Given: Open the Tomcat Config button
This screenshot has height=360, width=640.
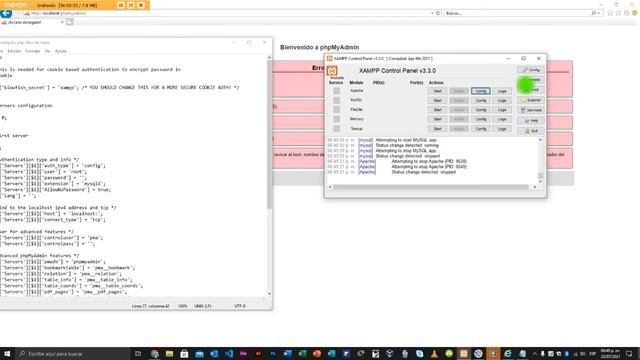Looking at the screenshot, I should coord(480,129).
